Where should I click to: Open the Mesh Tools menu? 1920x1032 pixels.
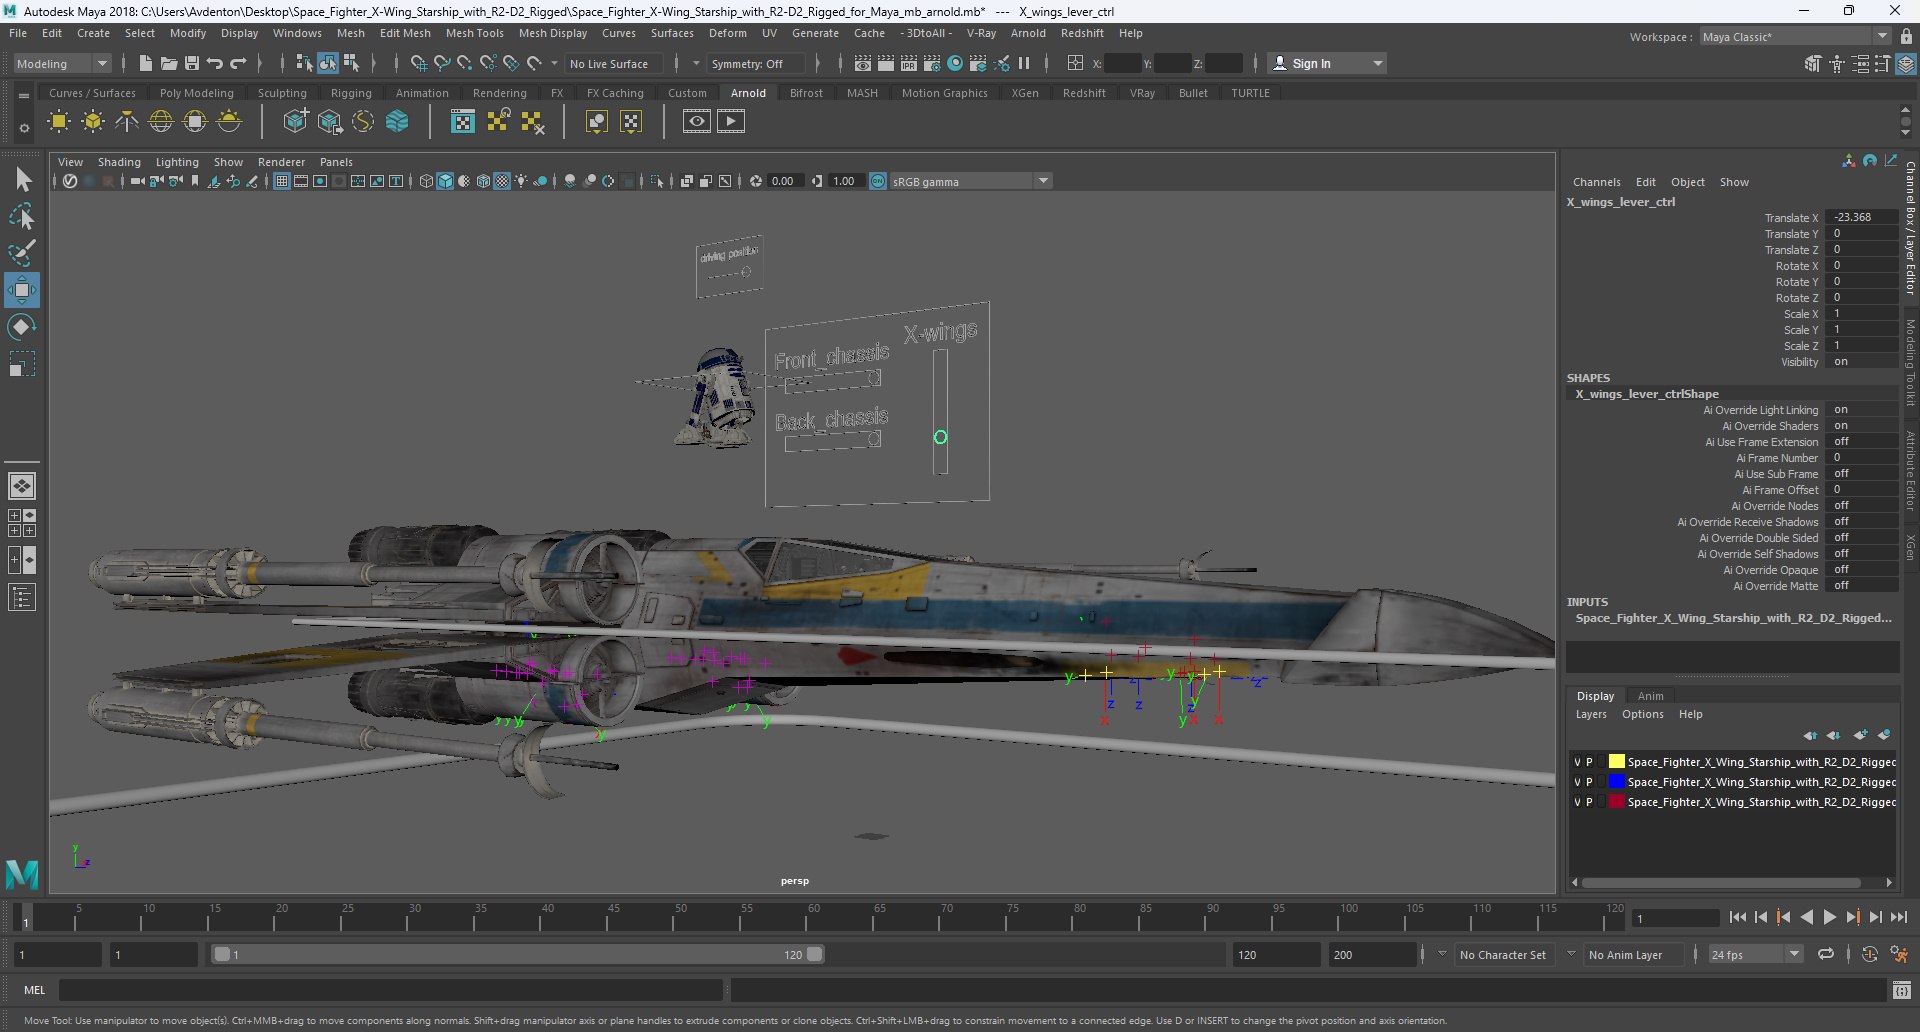tap(474, 33)
